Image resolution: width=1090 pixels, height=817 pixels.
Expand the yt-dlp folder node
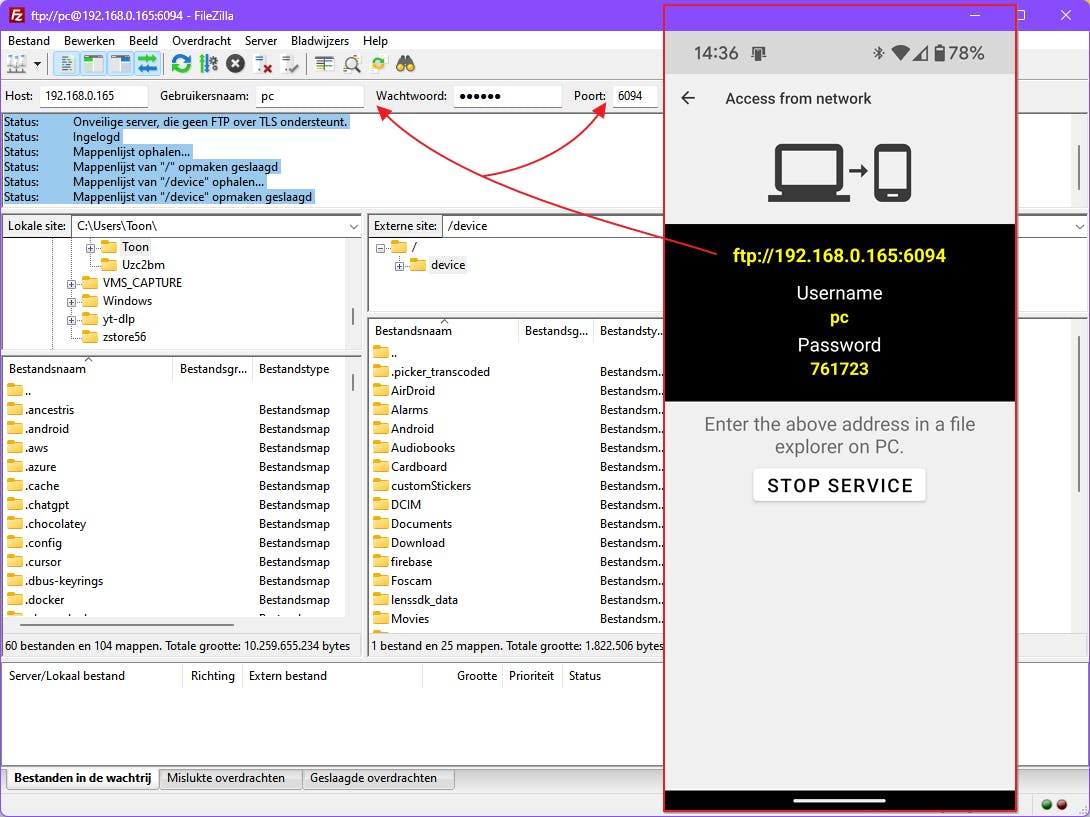pyautogui.click(x=72, y=320)
